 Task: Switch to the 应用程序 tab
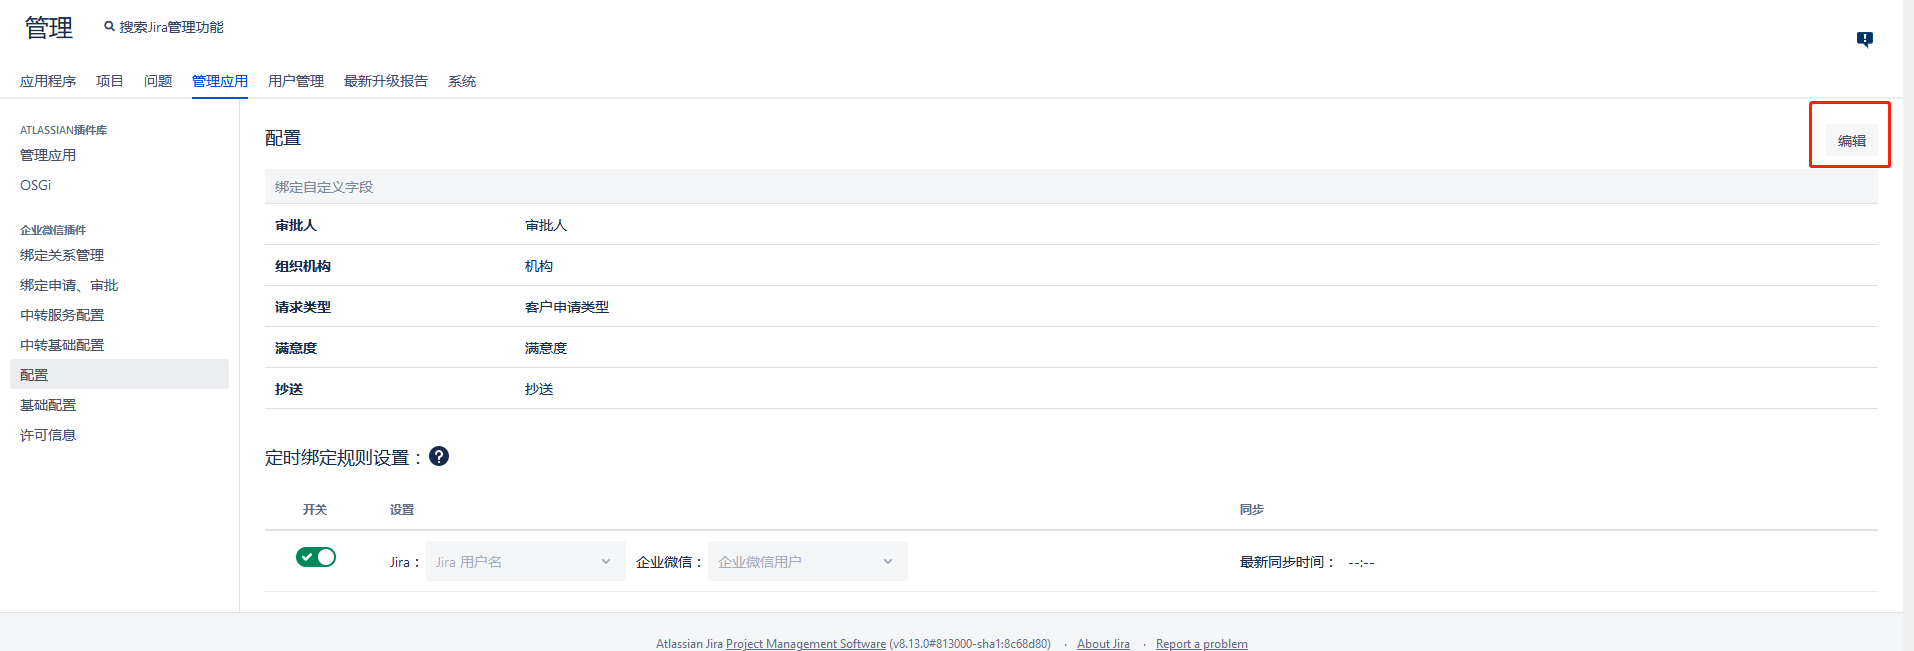48,81
